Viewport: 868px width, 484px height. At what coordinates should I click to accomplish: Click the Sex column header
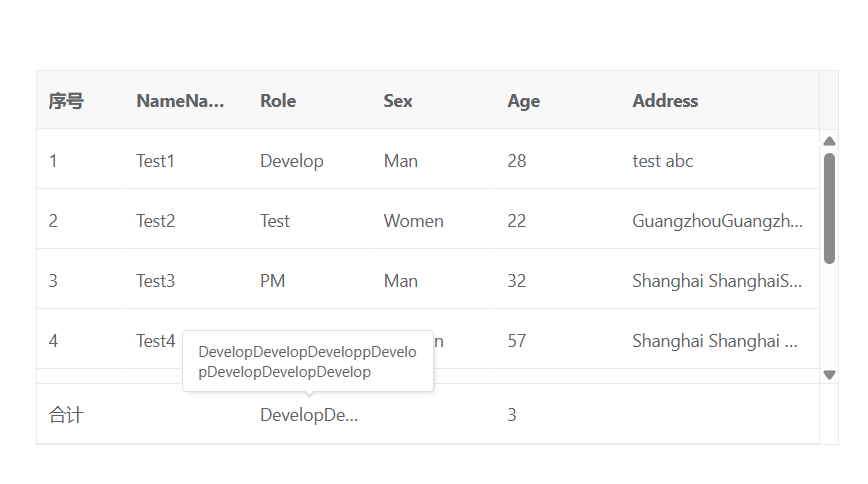point(398,101)
